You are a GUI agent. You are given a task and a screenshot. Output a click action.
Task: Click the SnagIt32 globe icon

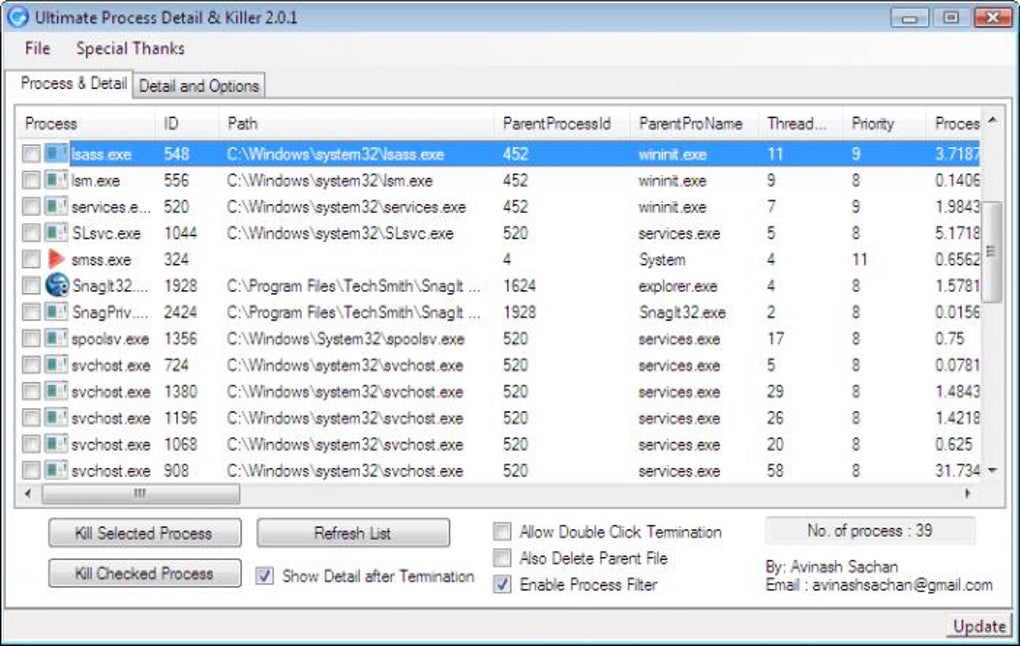(57, 285)
